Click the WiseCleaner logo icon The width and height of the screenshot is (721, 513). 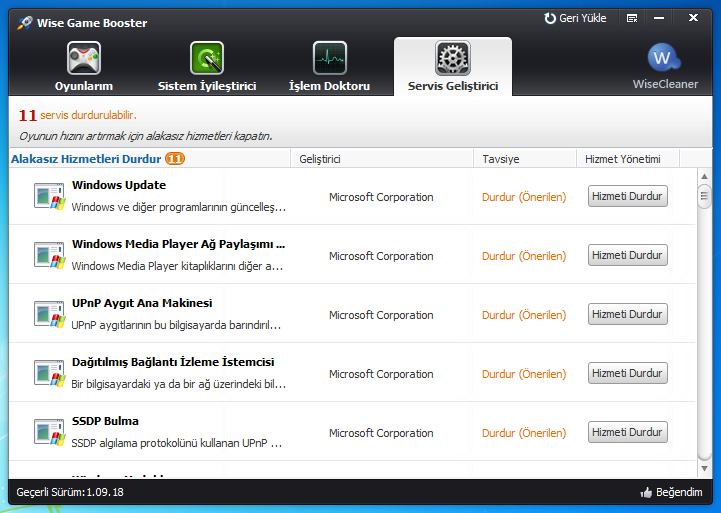click(664, 58)
